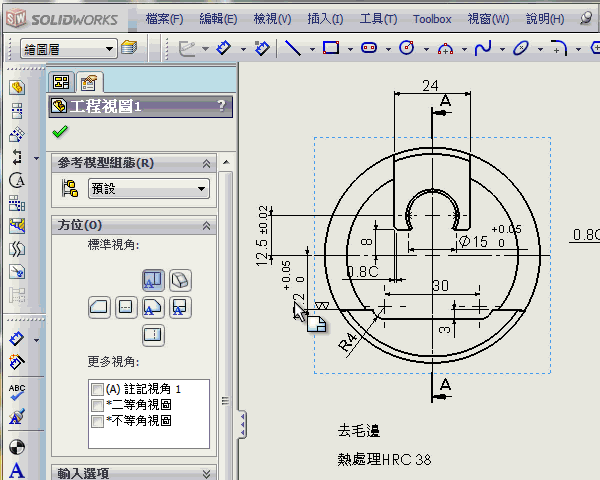Toggle the horizontal dashed-line standard view button
600x480 pixels.
click(x=126, y=307)
